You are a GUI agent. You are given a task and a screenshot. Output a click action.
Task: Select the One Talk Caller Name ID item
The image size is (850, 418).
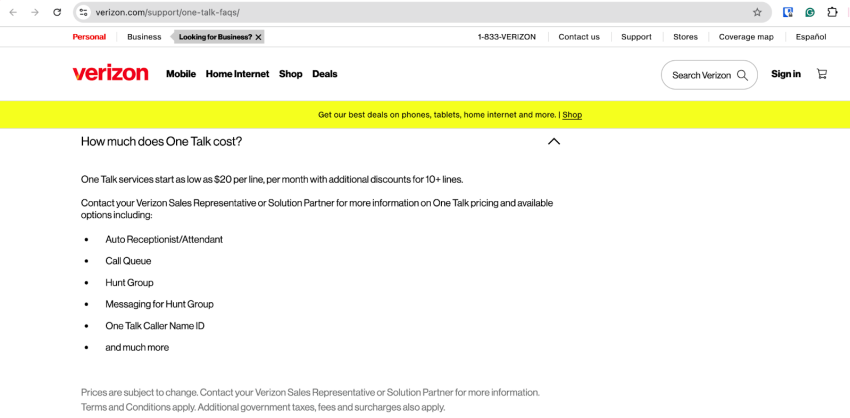pos(155,326)
